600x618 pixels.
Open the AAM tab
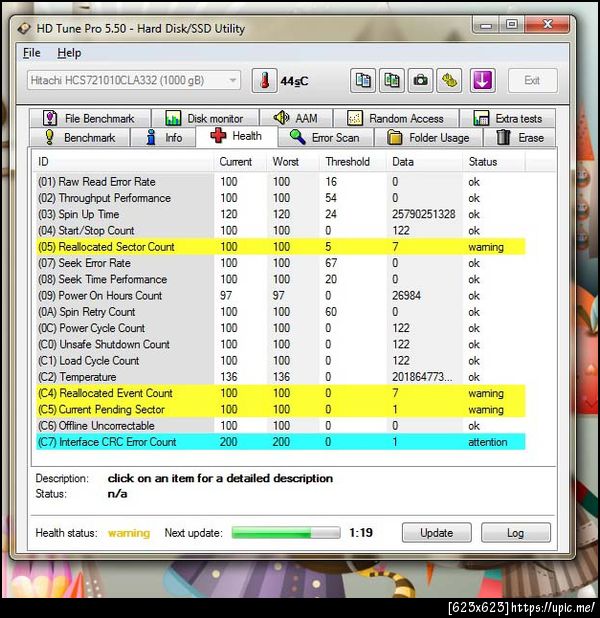[x=296, y=118]
